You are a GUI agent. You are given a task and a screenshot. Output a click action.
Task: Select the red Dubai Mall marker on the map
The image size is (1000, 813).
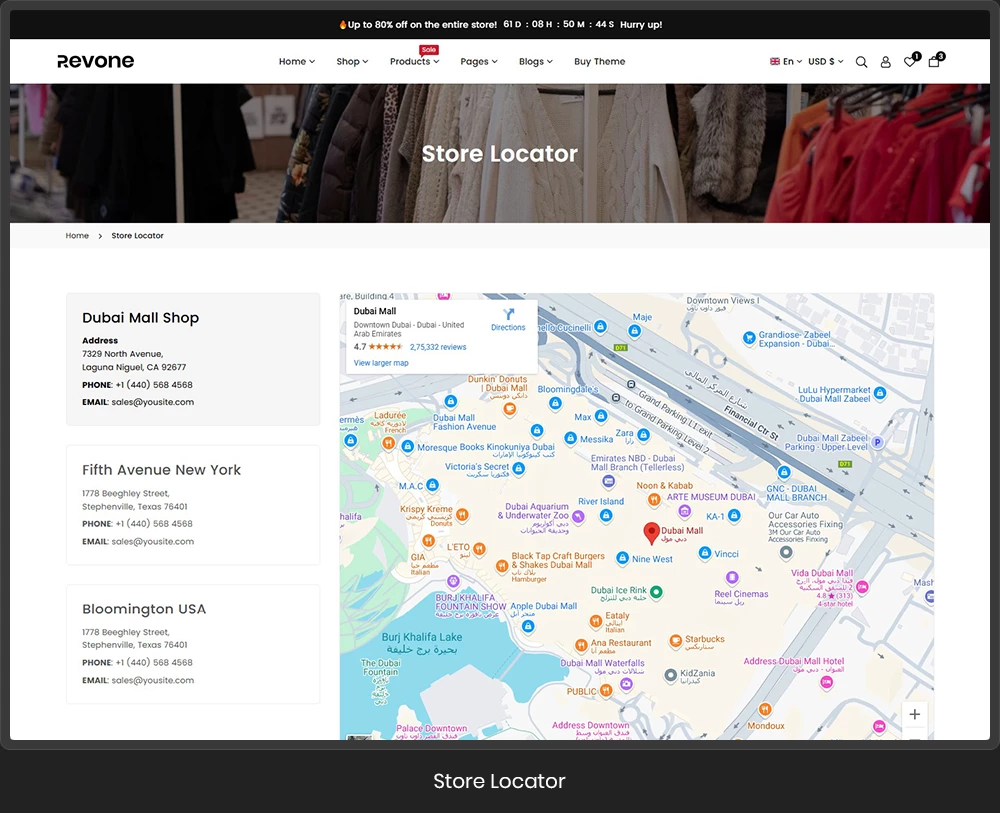click(652, 530)
